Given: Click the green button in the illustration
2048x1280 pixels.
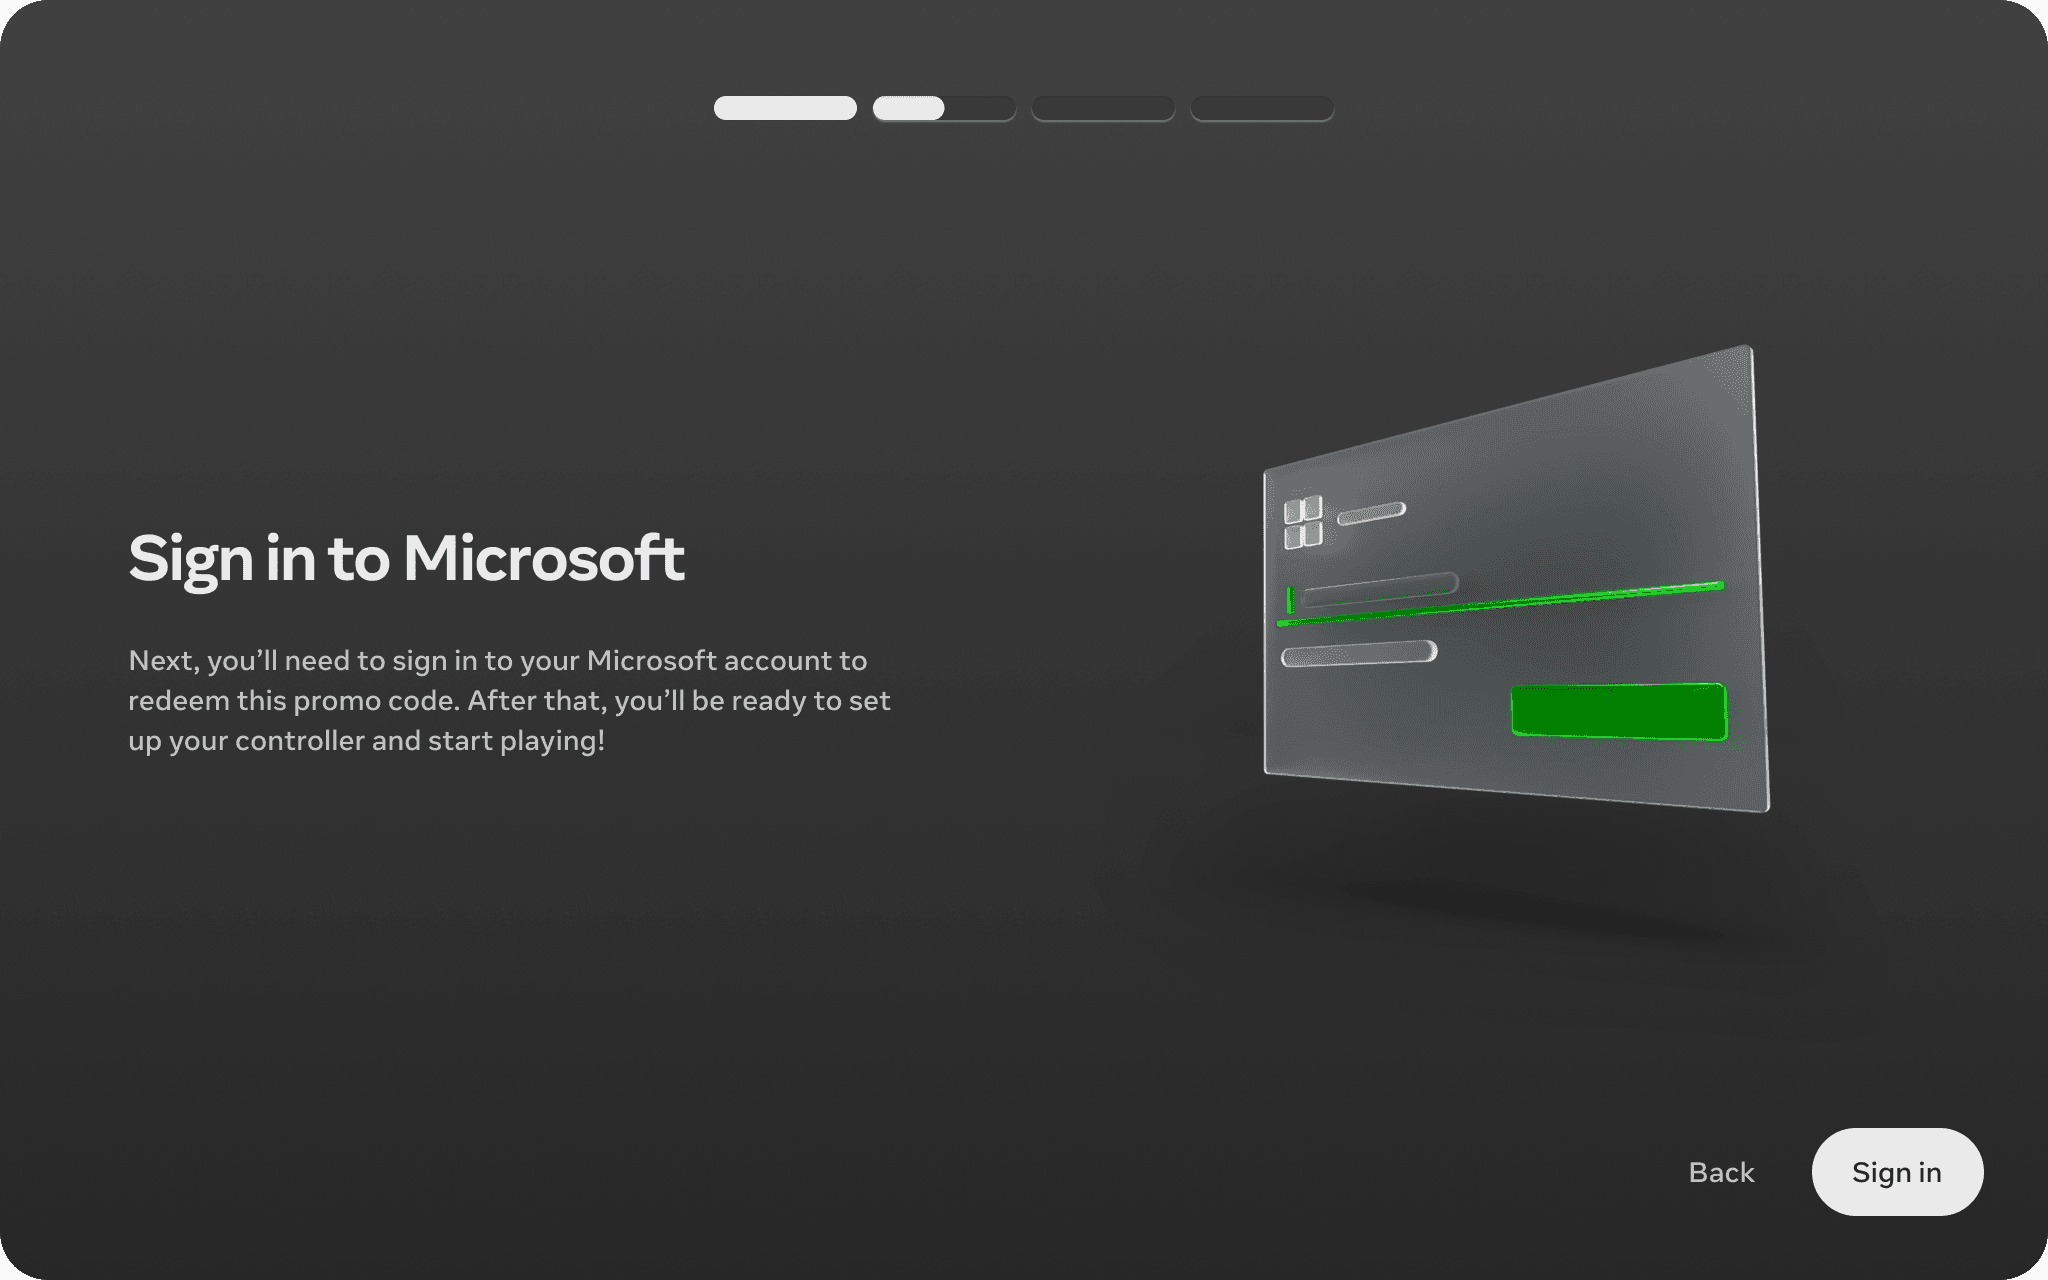Looking at the screenshot, I should 1618,712.
